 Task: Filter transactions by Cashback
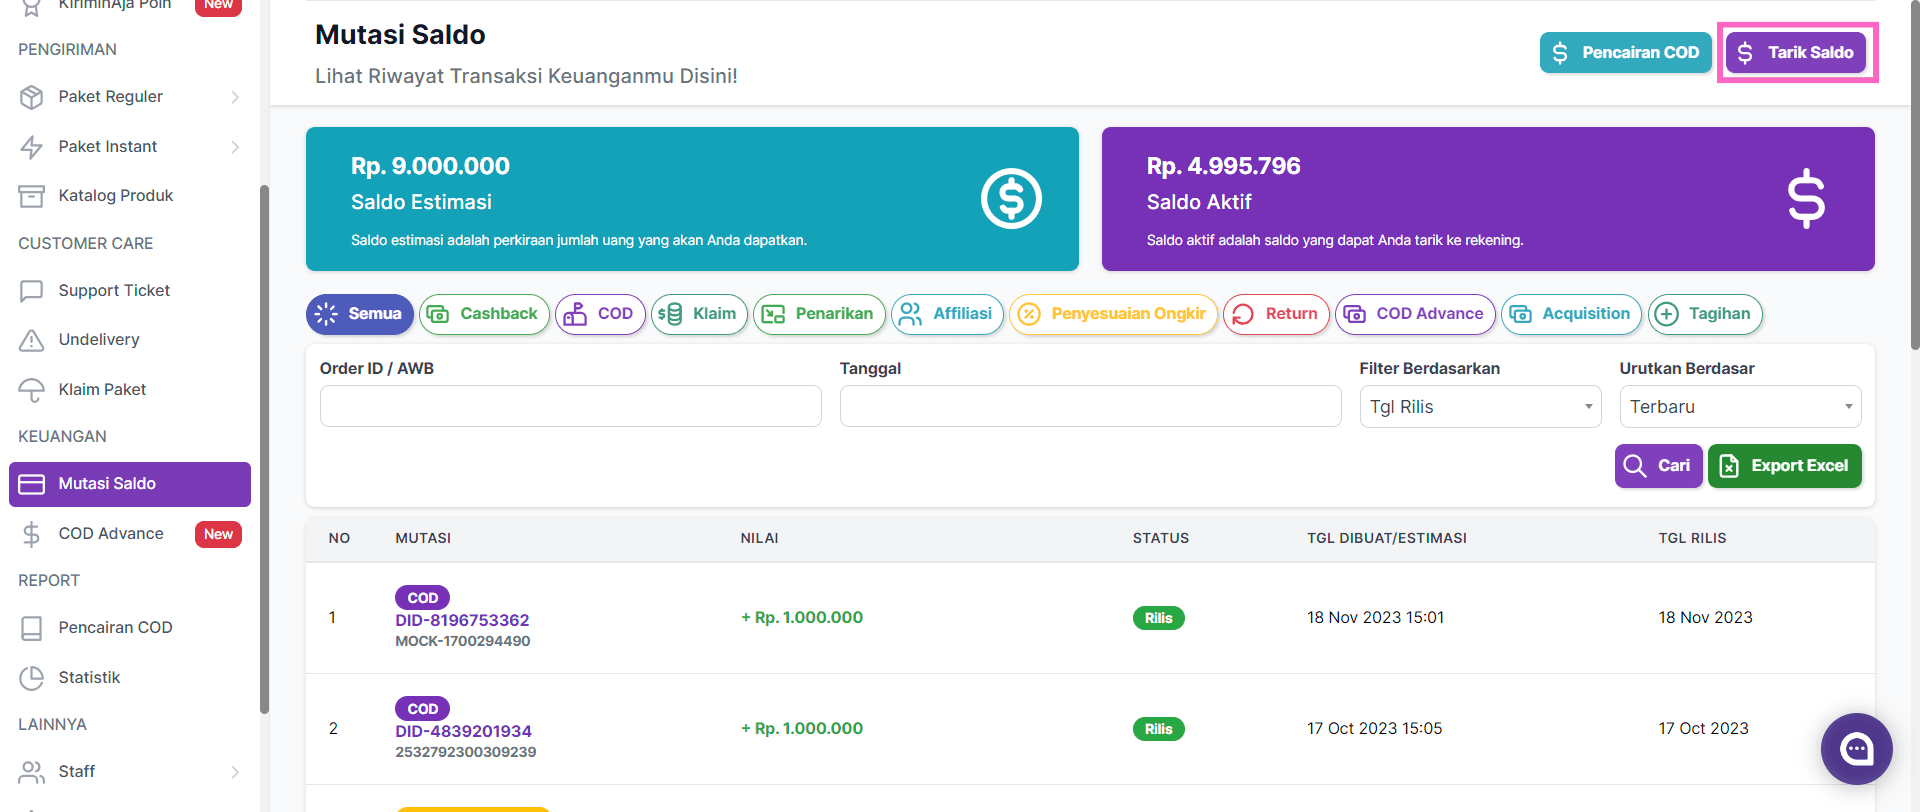tap(484, 314)
